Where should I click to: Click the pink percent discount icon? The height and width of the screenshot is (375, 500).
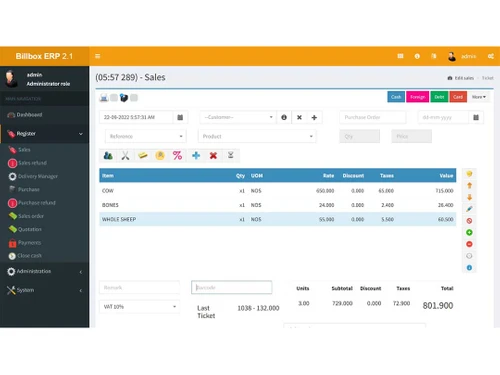pyautogui.click(x=177, y=155)
